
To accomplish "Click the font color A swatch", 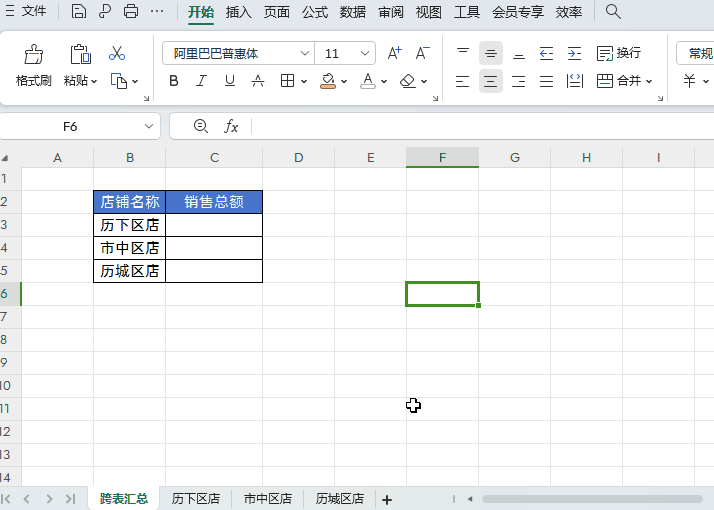I will coord(368,81).
